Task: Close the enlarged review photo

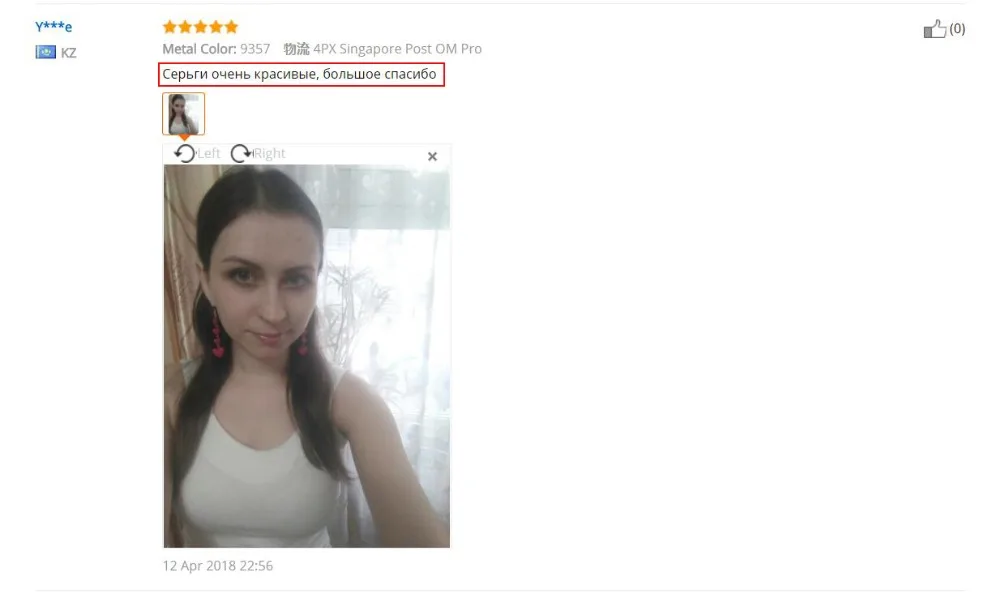Action: pyautogui.click(x=432, y=156)
